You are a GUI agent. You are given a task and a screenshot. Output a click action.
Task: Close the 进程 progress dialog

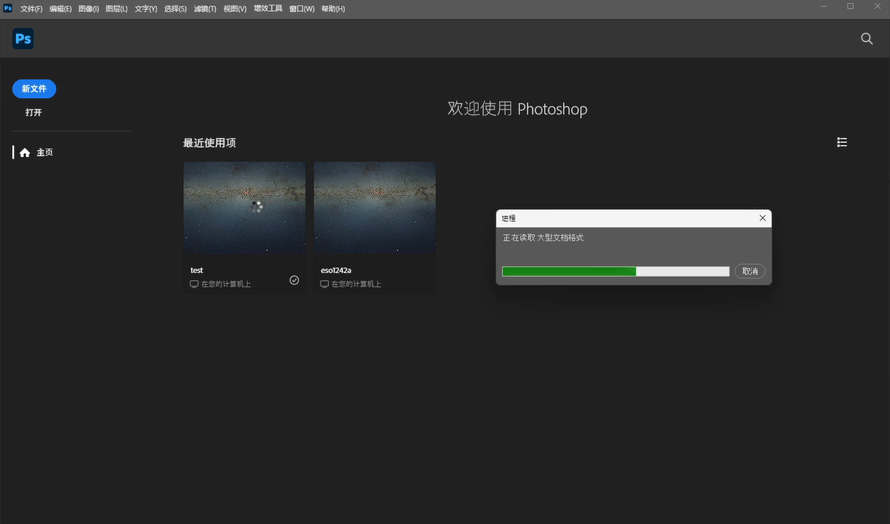[x=762, y=218]
